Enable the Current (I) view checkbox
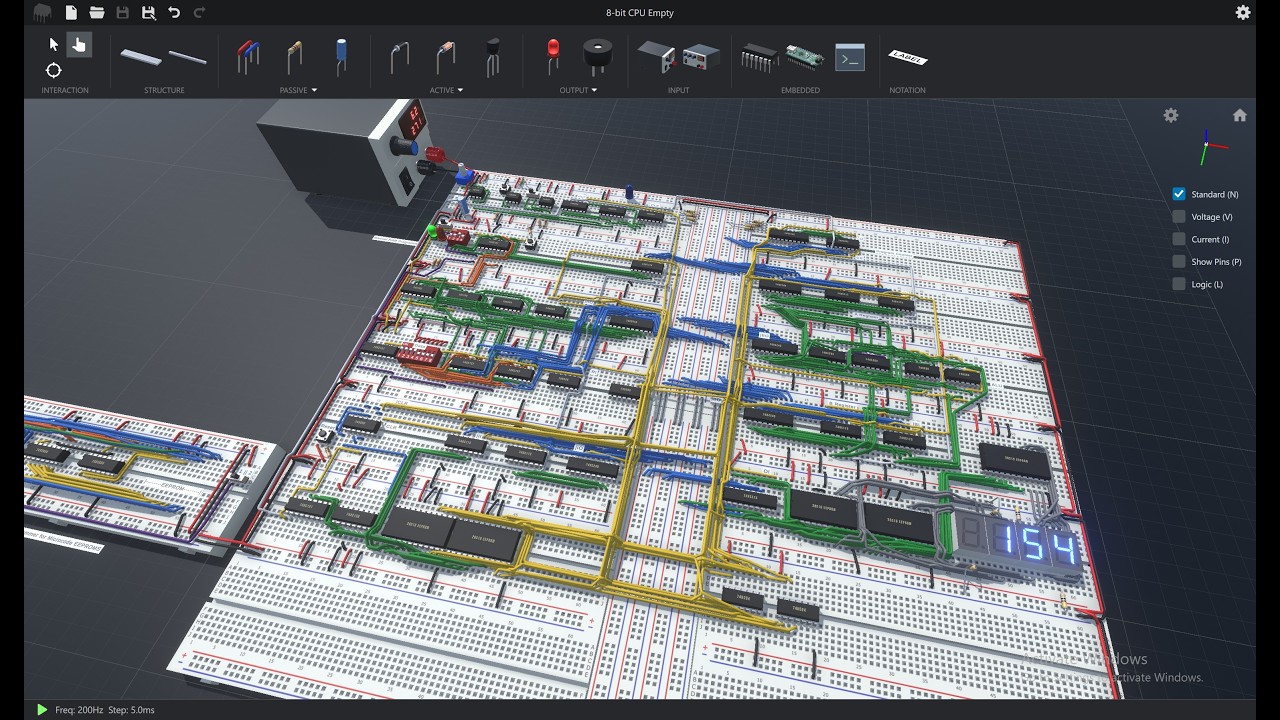This screenshot has height=720, width=1280. click(x=1179, y=239)
